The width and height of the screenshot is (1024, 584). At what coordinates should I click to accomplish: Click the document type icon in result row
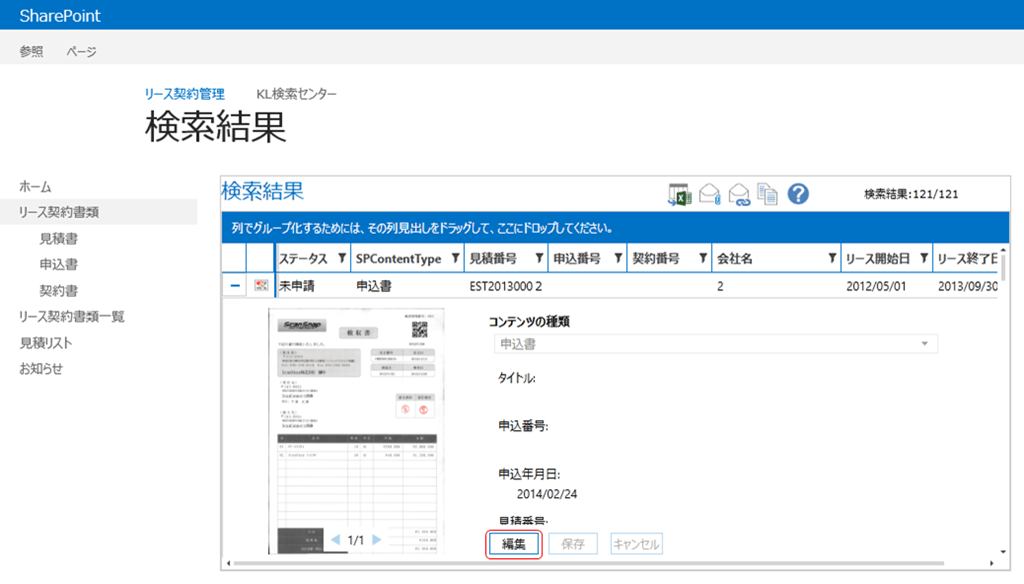261,285
